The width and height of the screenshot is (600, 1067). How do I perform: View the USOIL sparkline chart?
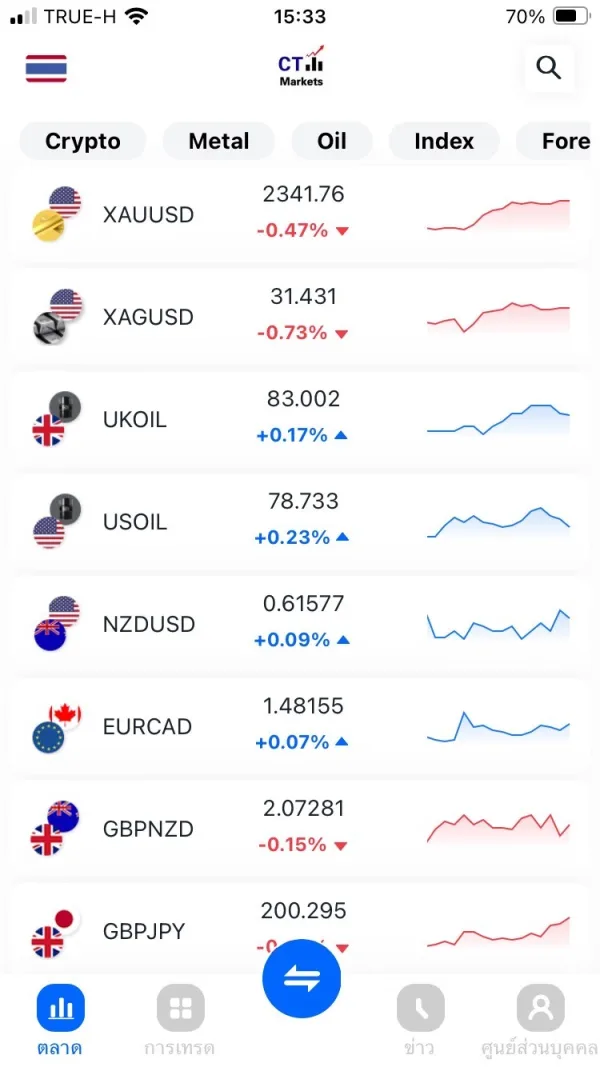coord(498,524)
